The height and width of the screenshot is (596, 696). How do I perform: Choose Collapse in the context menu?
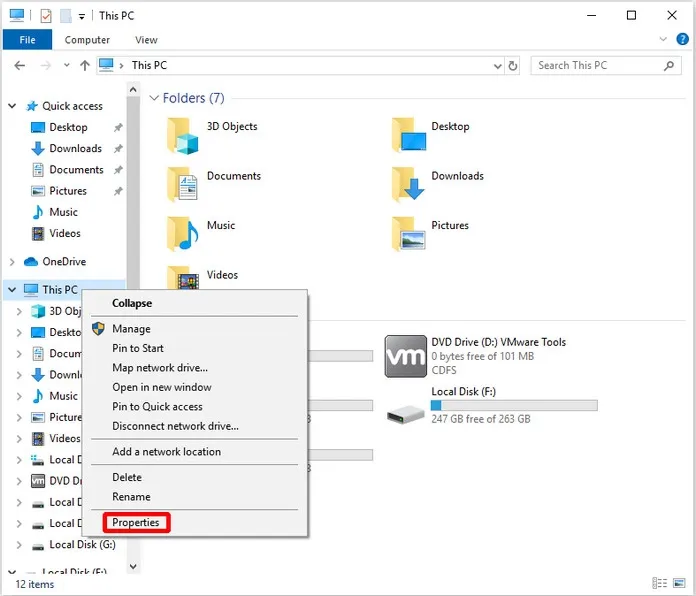point(132,304)
